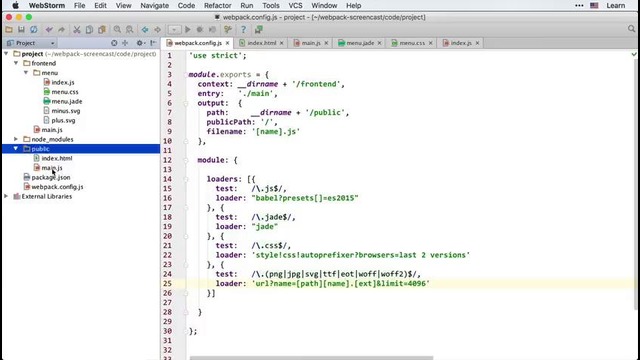Image resolution: width=640 pixels, height=360 pixels.
Task: Open the Apple menu
Action: (16, 6)
